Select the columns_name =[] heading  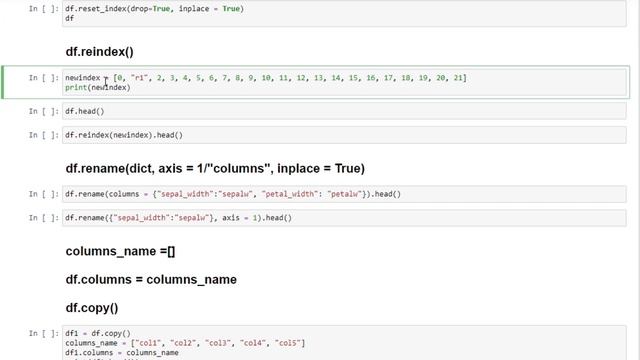pos(120,251)
